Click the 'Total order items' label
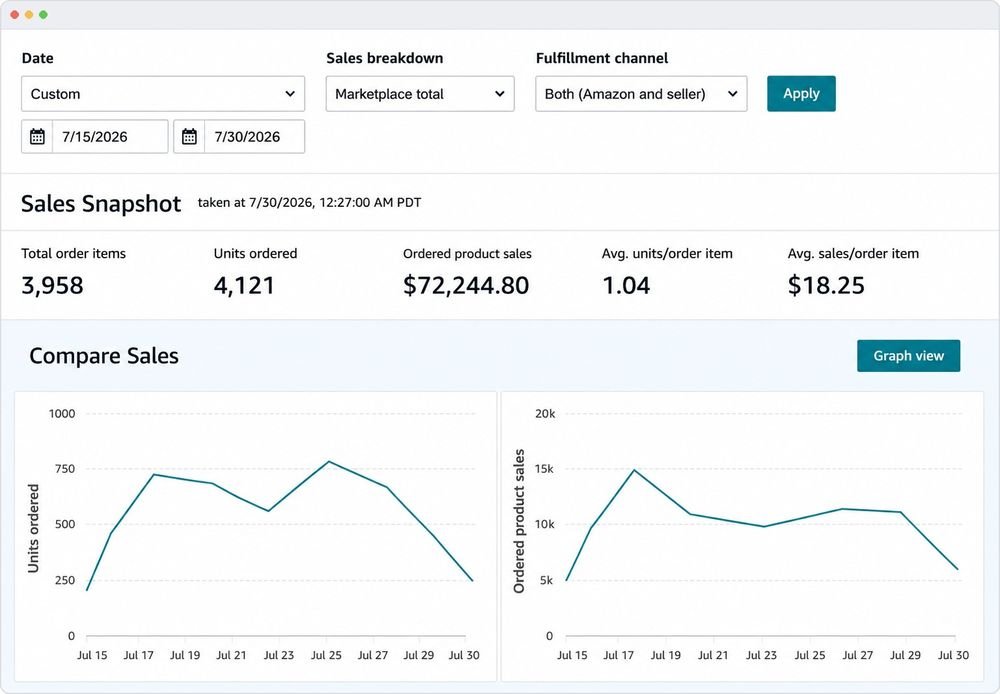This screenshot has height=694, width=1000. tap(73, 253)
